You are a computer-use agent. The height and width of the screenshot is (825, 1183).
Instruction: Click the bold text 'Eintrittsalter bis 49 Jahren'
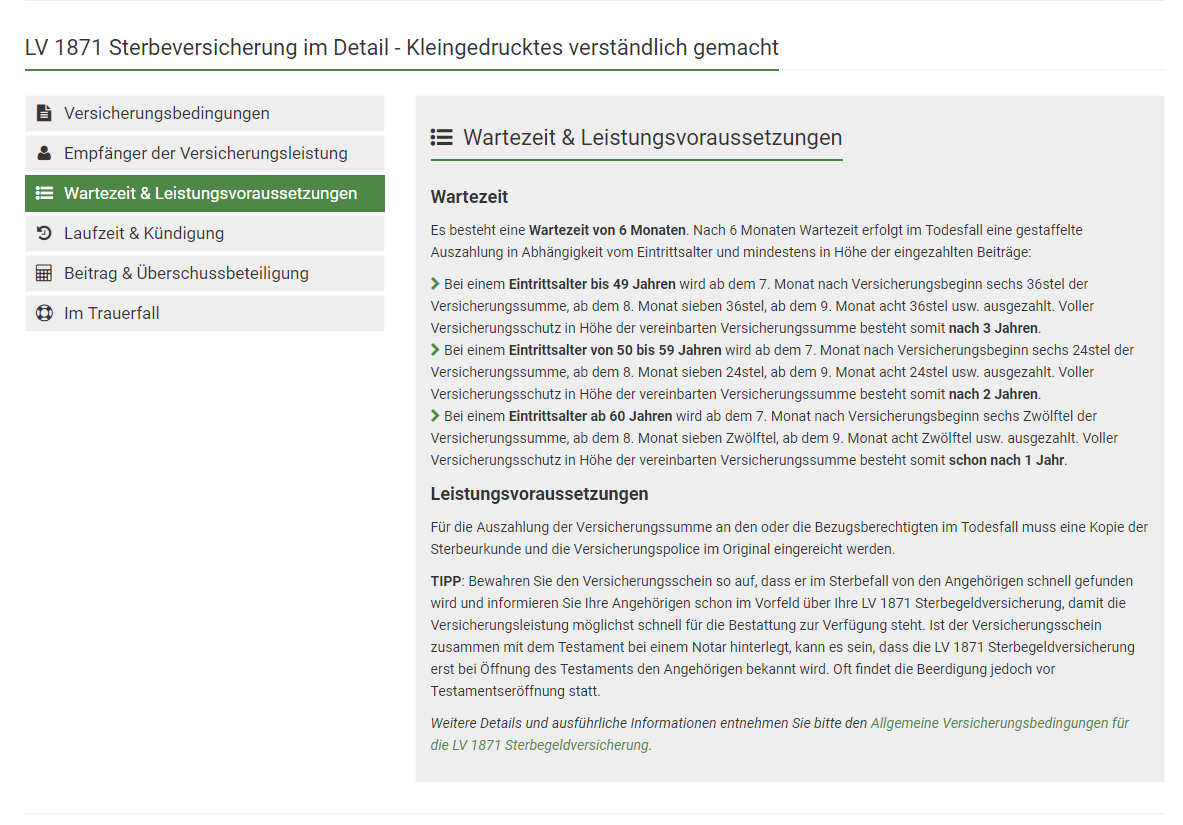(x=592, y=285)
